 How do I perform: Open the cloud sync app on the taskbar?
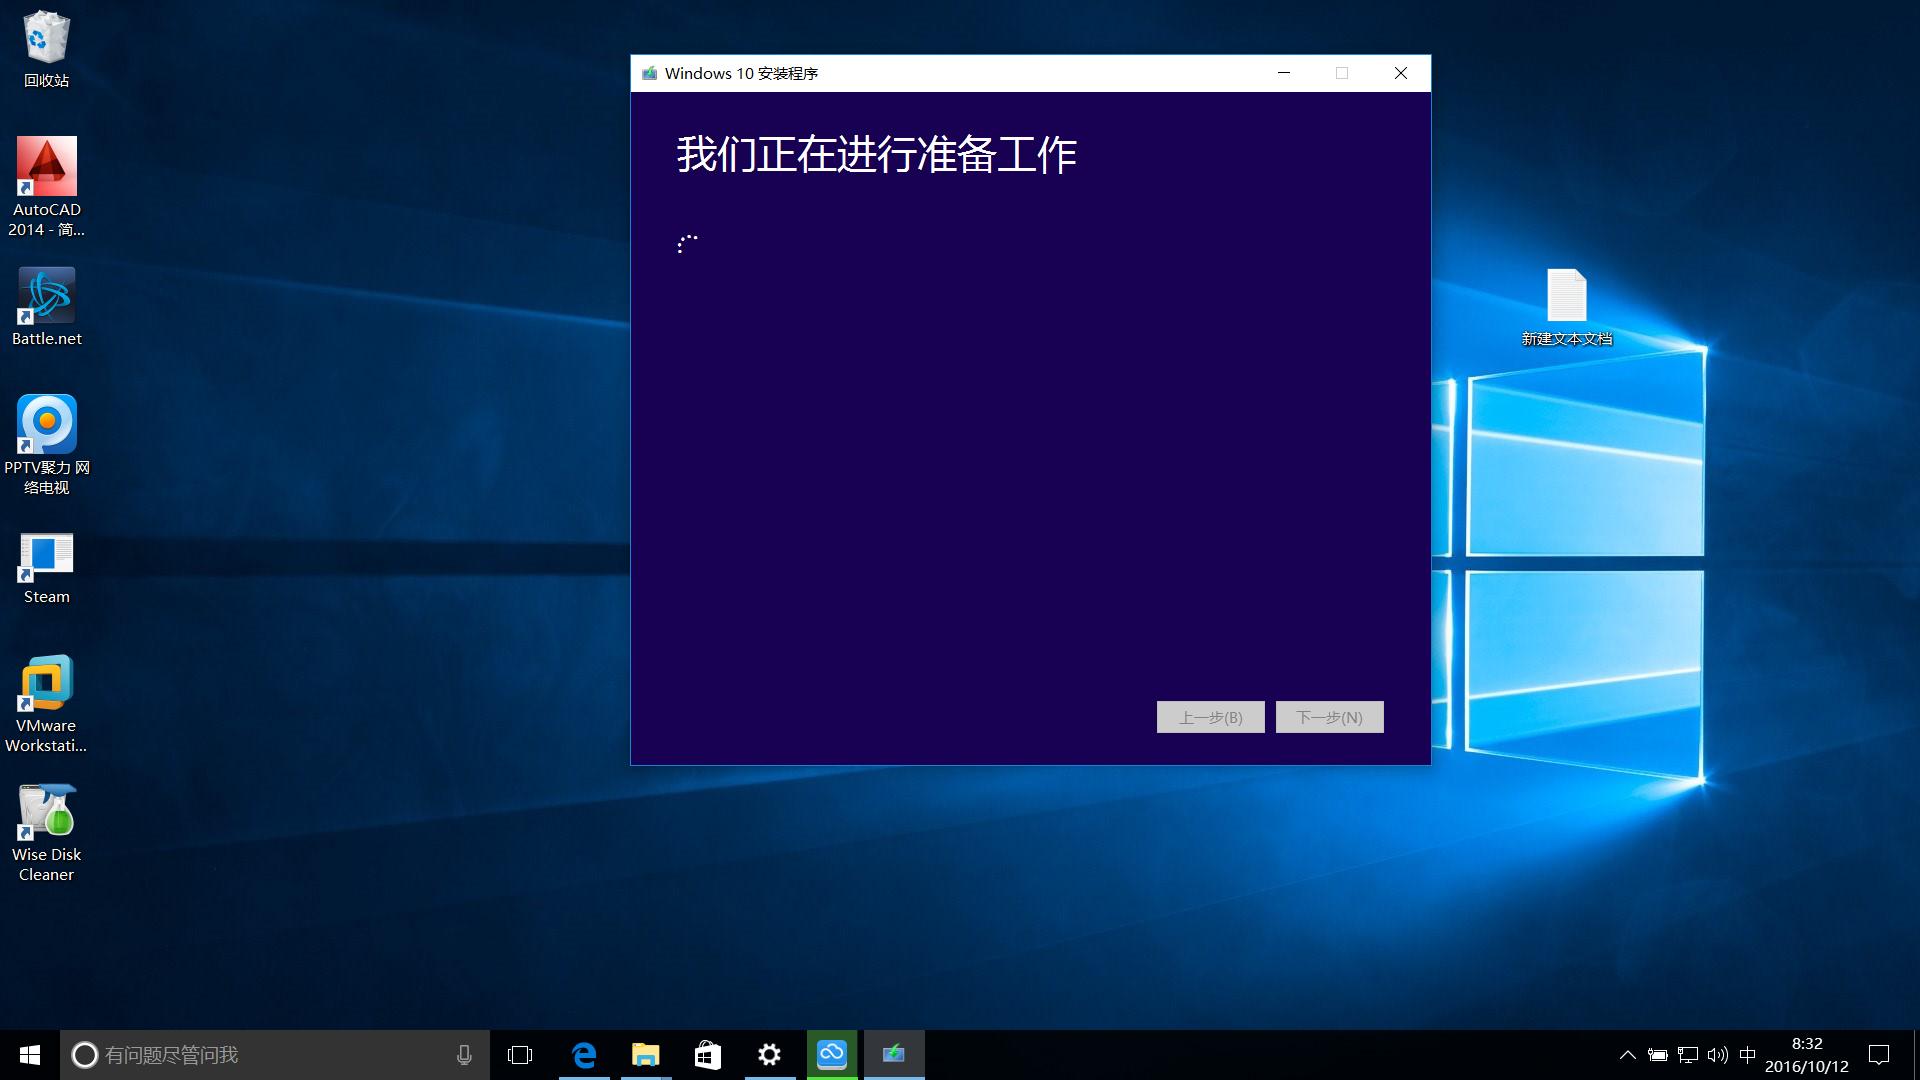[x=832, y=1054]
